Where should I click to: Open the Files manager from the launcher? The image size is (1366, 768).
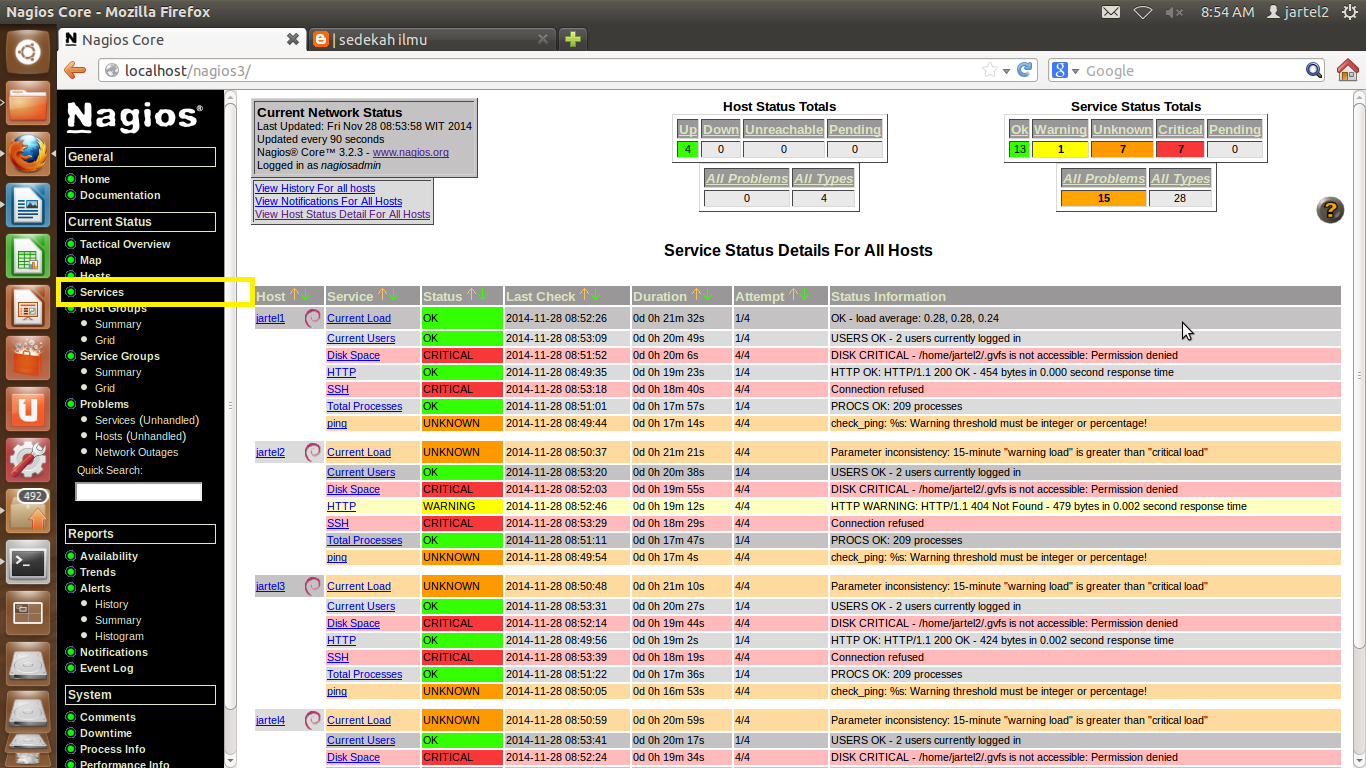pos(28,103)
